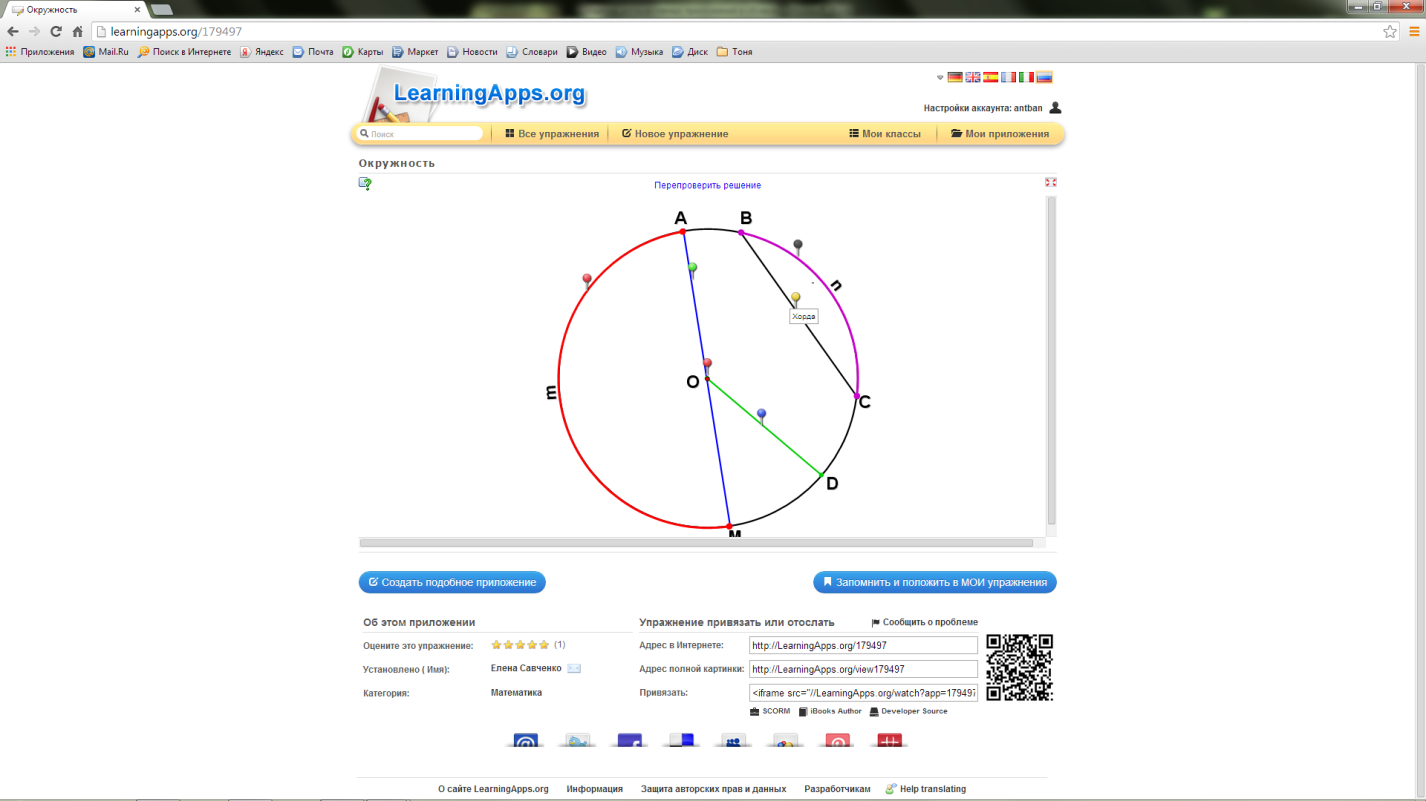The height and width of the screenshot is (801, 1426).
Task: Click the QR code image
Action: (1020, 668)
